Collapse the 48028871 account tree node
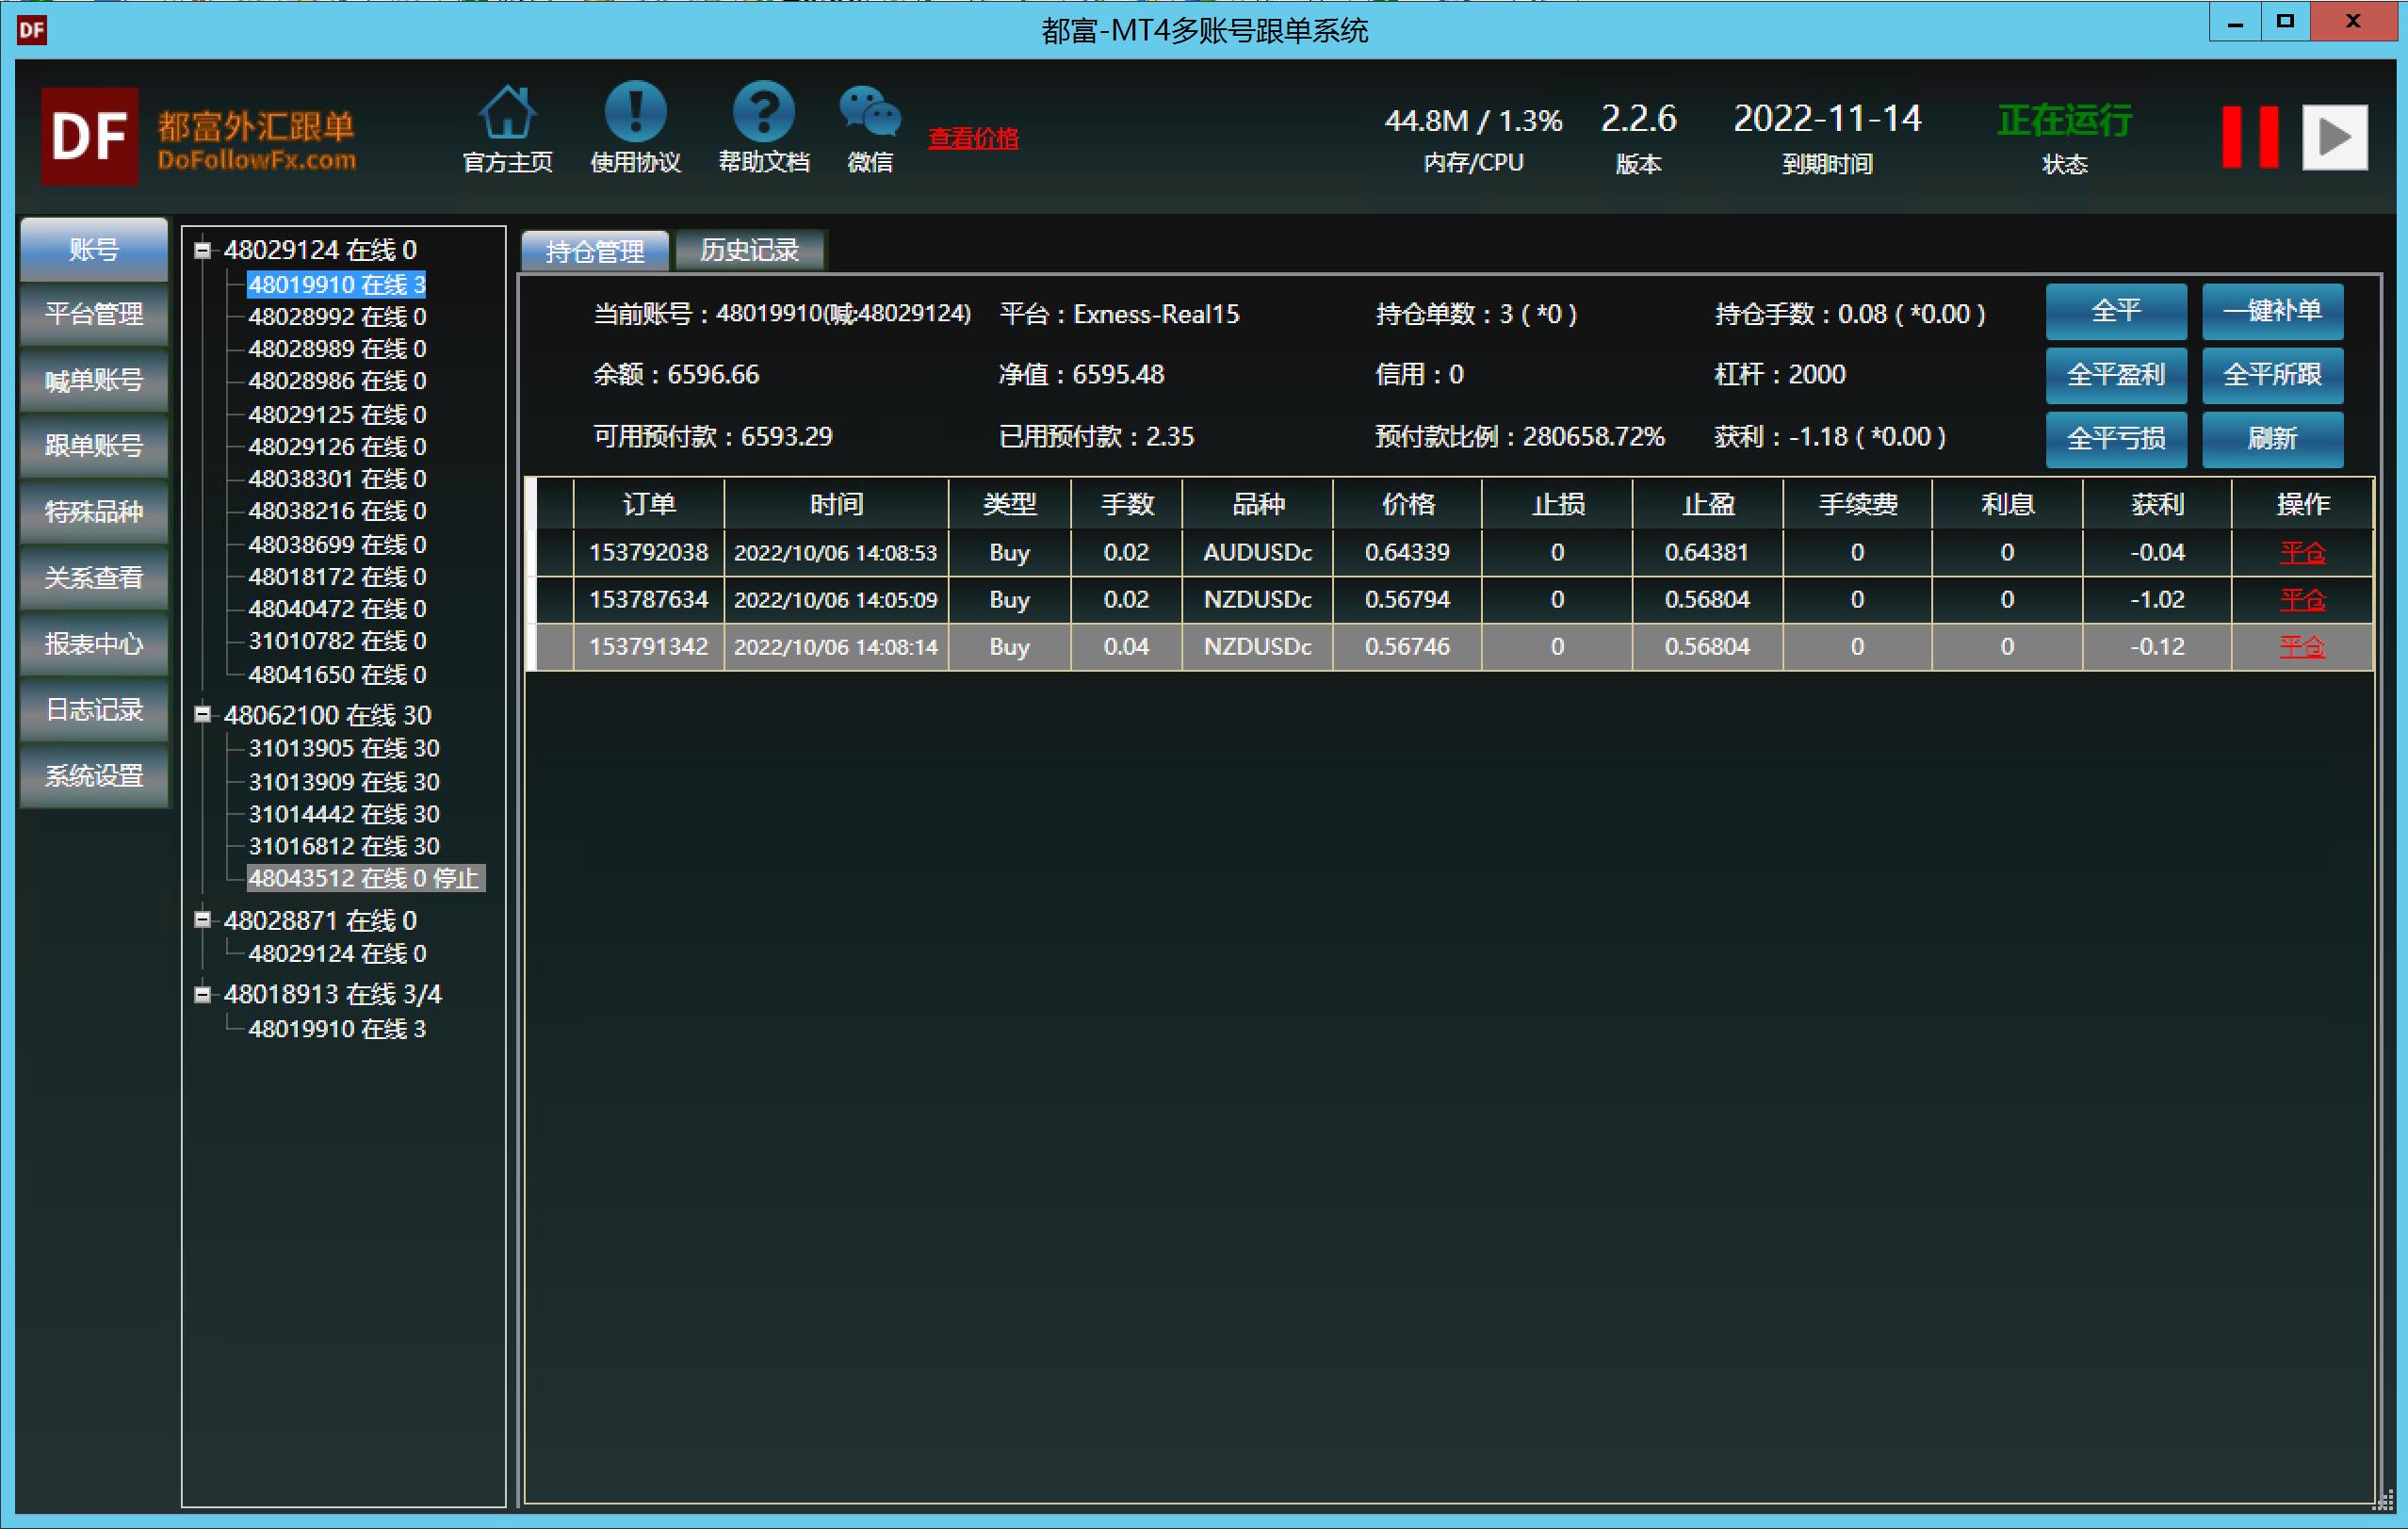This screenshot has width=2408, height=1529. (203, 919)
